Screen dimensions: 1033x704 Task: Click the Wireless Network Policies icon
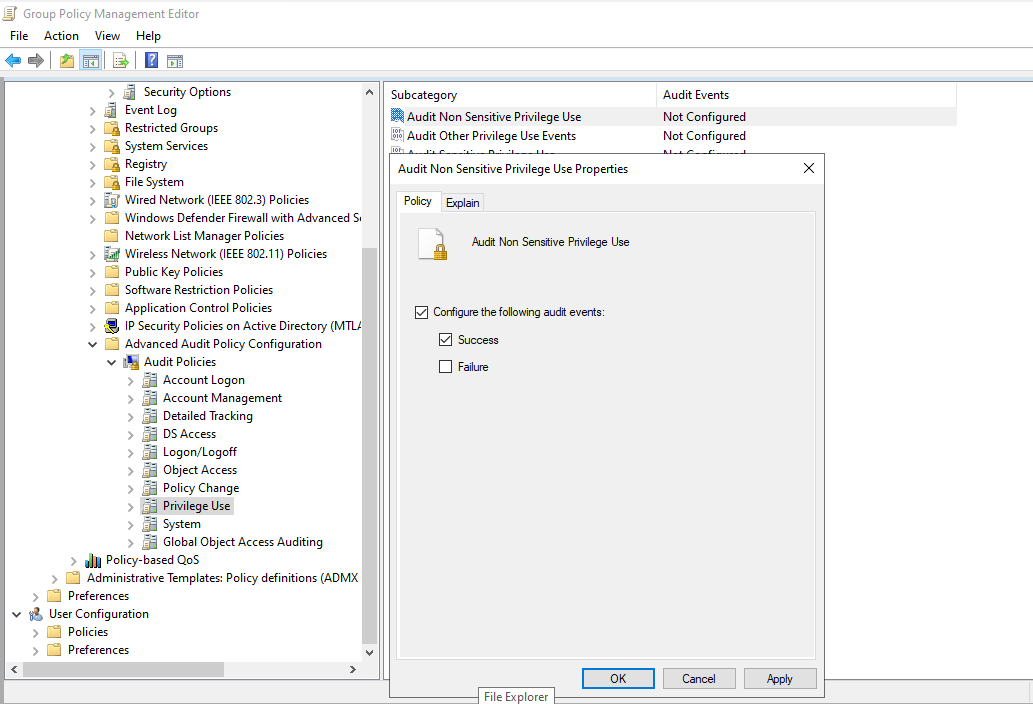click(112, 254)
